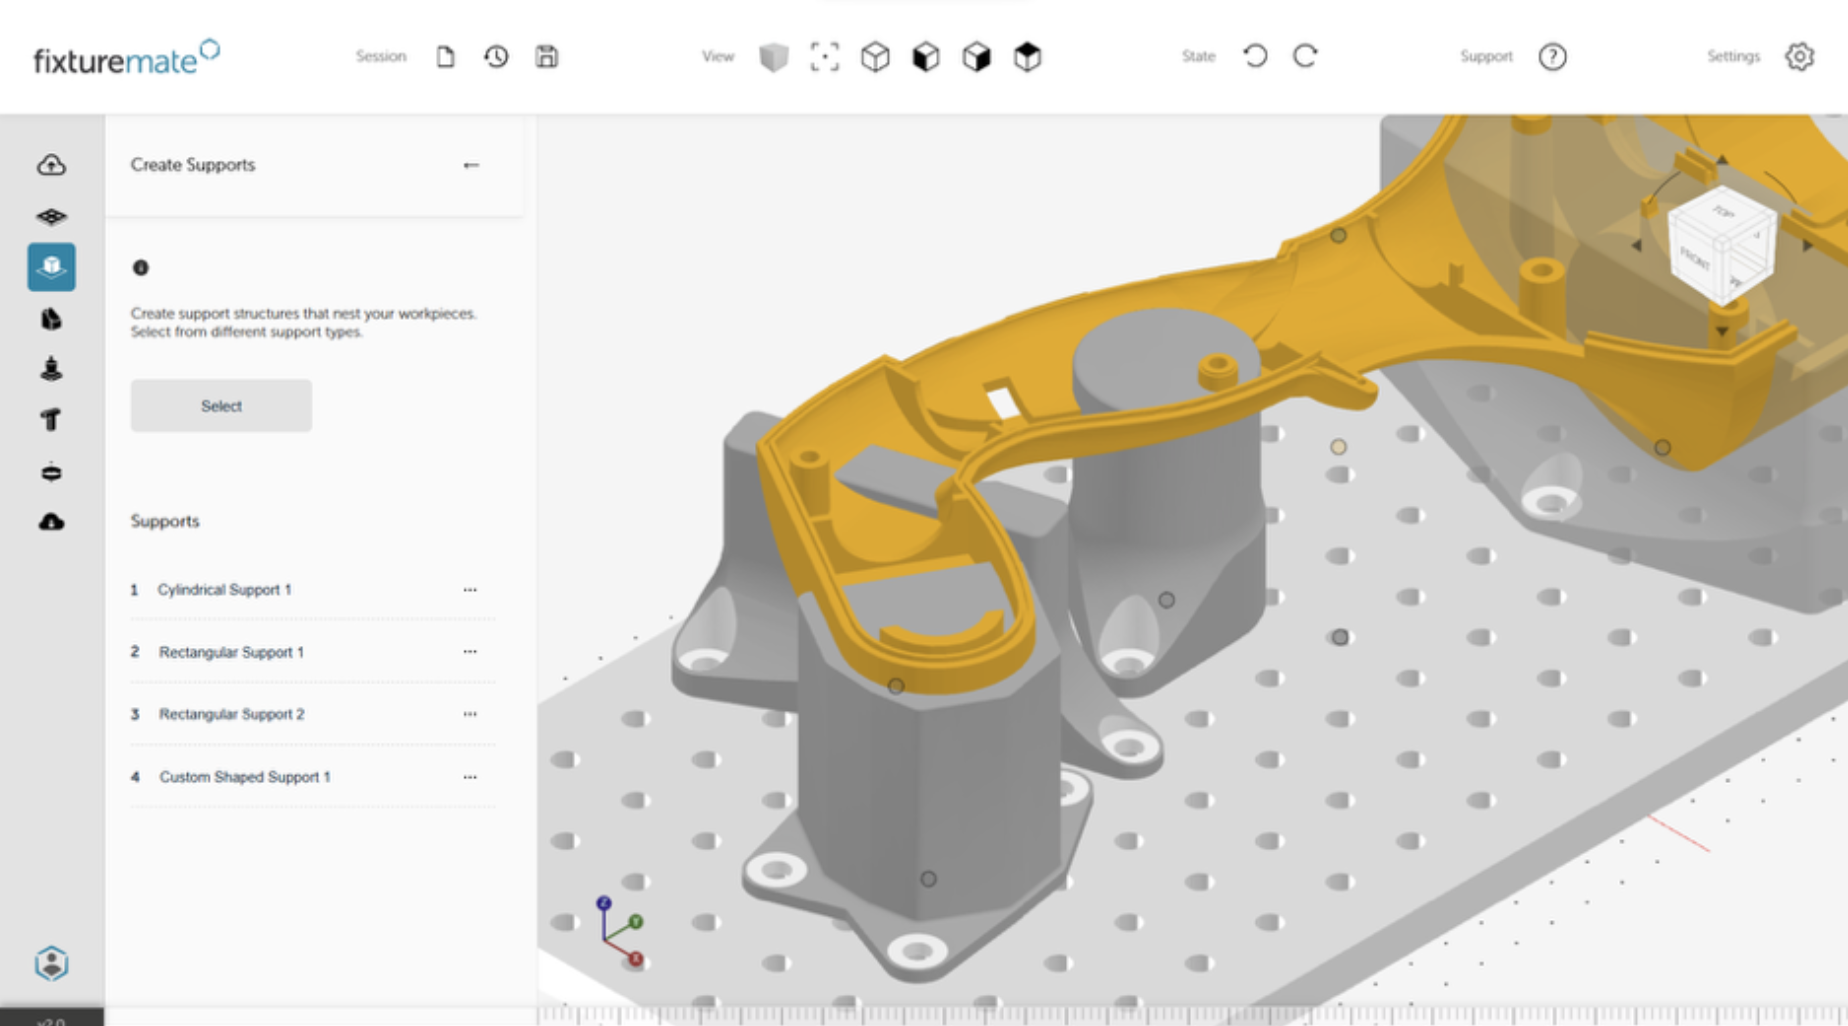Click the Undo arrow under State
The width and height of the screenshot is (1848, 1026).
point(1255,56)
